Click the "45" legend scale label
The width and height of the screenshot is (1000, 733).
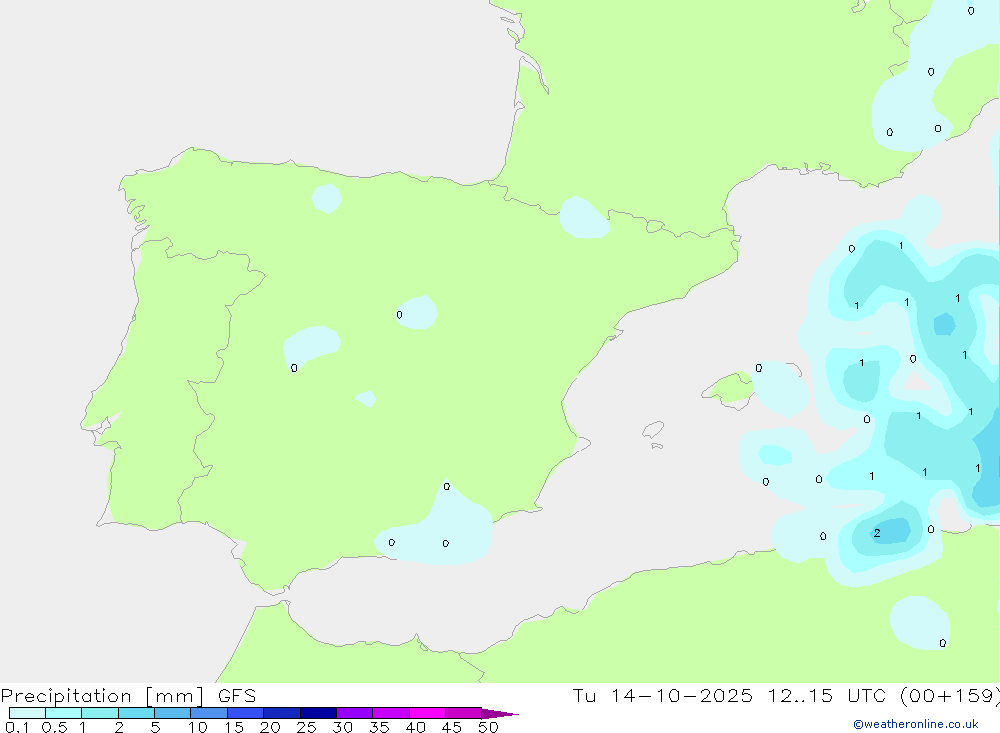tap(452, 727)
